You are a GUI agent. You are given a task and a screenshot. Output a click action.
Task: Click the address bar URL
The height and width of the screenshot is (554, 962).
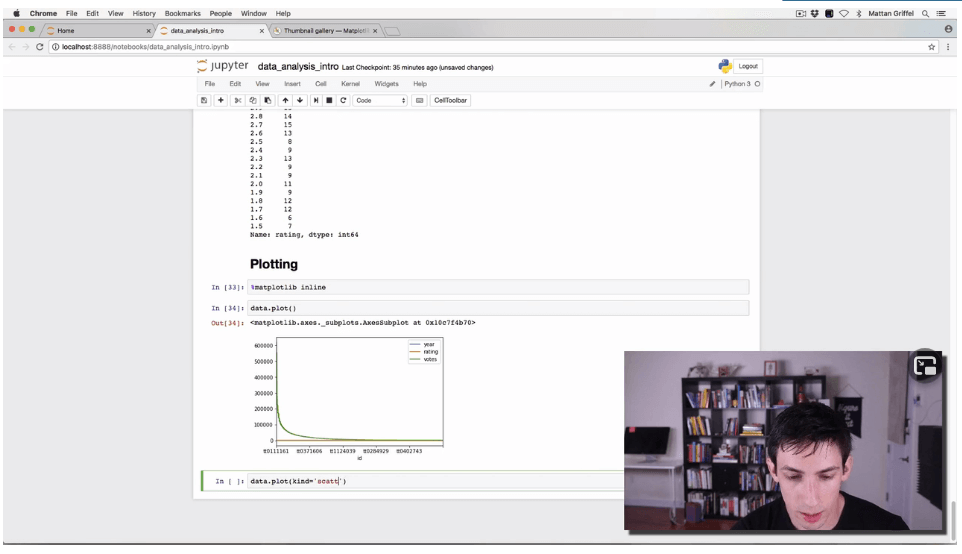(145, 47)
